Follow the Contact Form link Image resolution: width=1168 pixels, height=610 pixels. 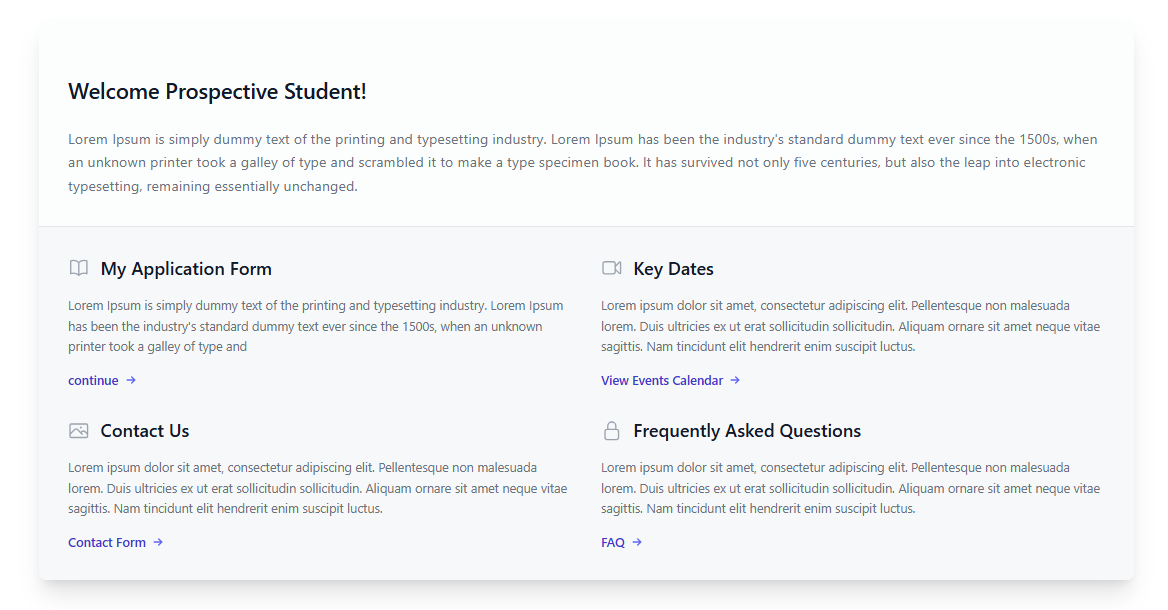[107, 542]
